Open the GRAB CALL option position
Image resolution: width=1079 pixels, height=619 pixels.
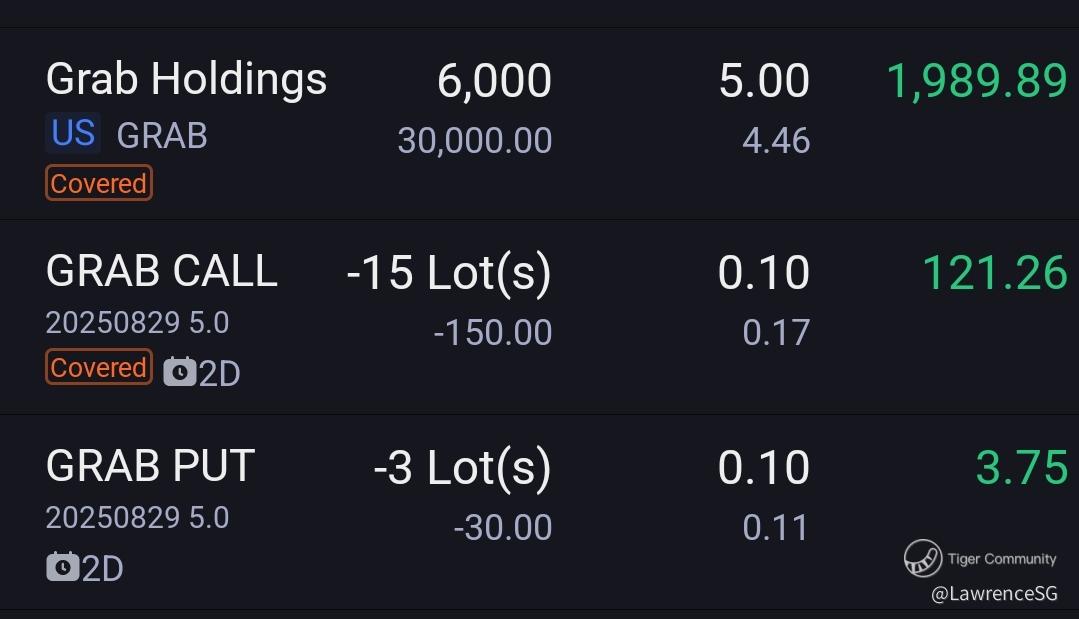[540, 318]
